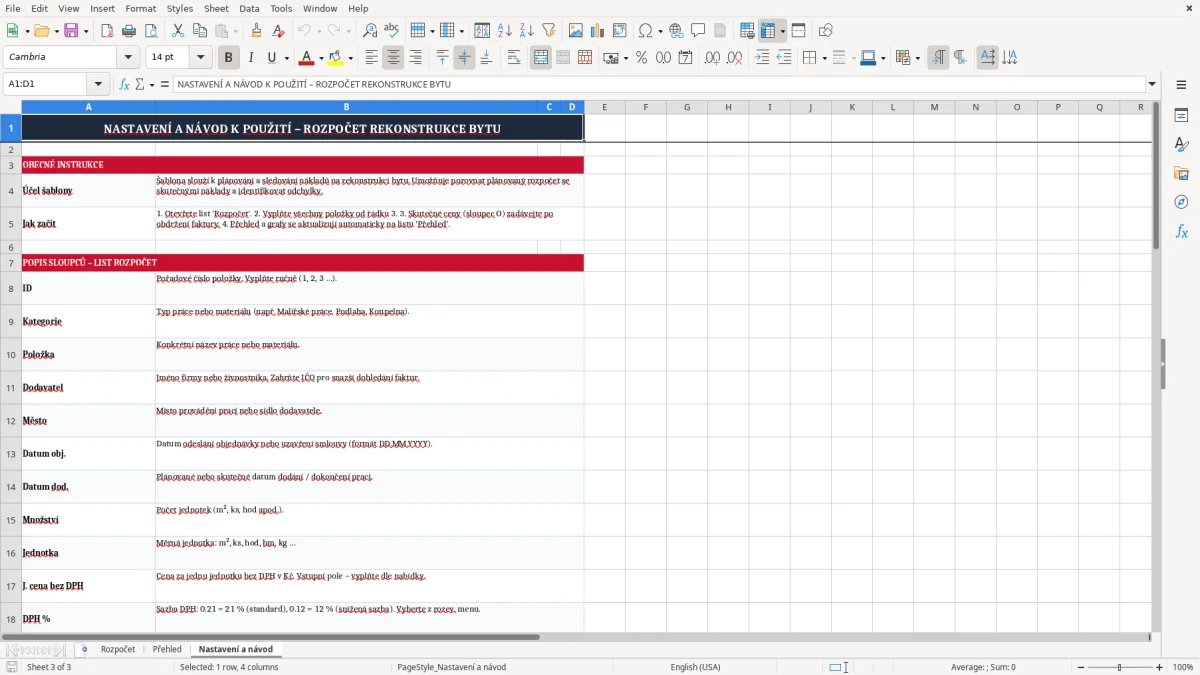Toggle Align Right
1200x675 pixels.
click(x=415, y=58)
